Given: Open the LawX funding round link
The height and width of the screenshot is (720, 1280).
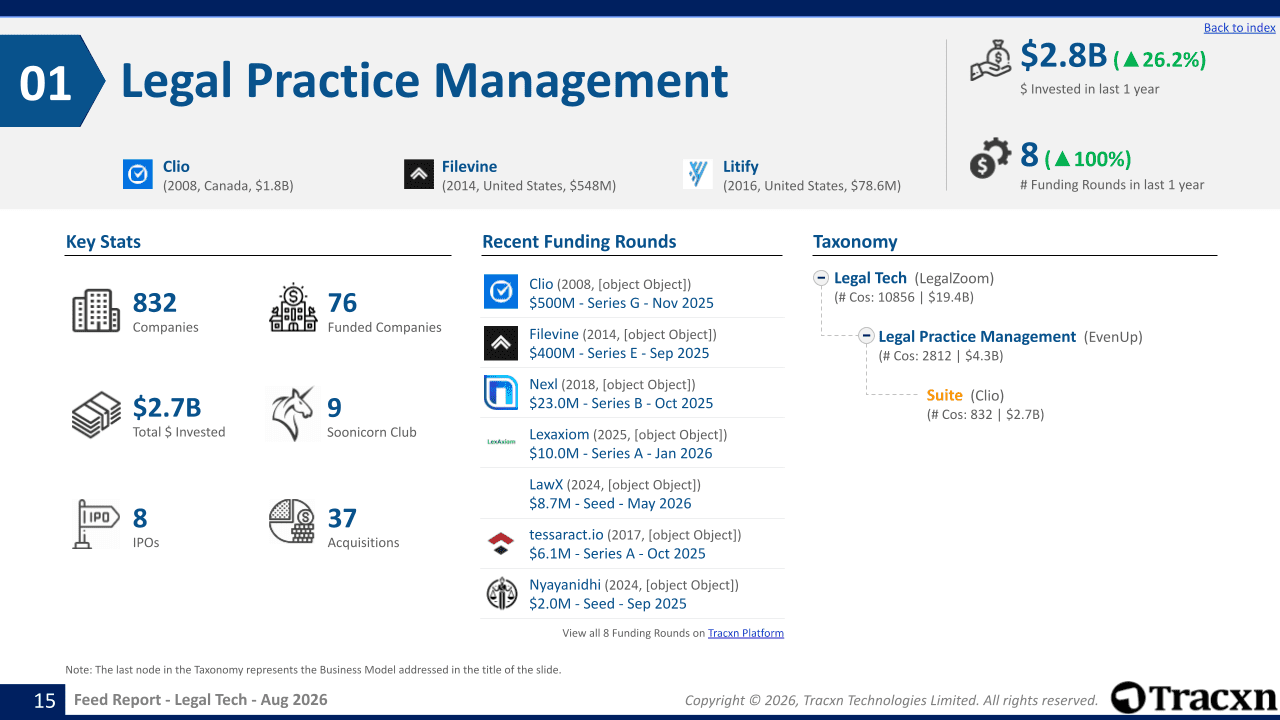Looking at the screenshot, I should [x=546, y=484].
